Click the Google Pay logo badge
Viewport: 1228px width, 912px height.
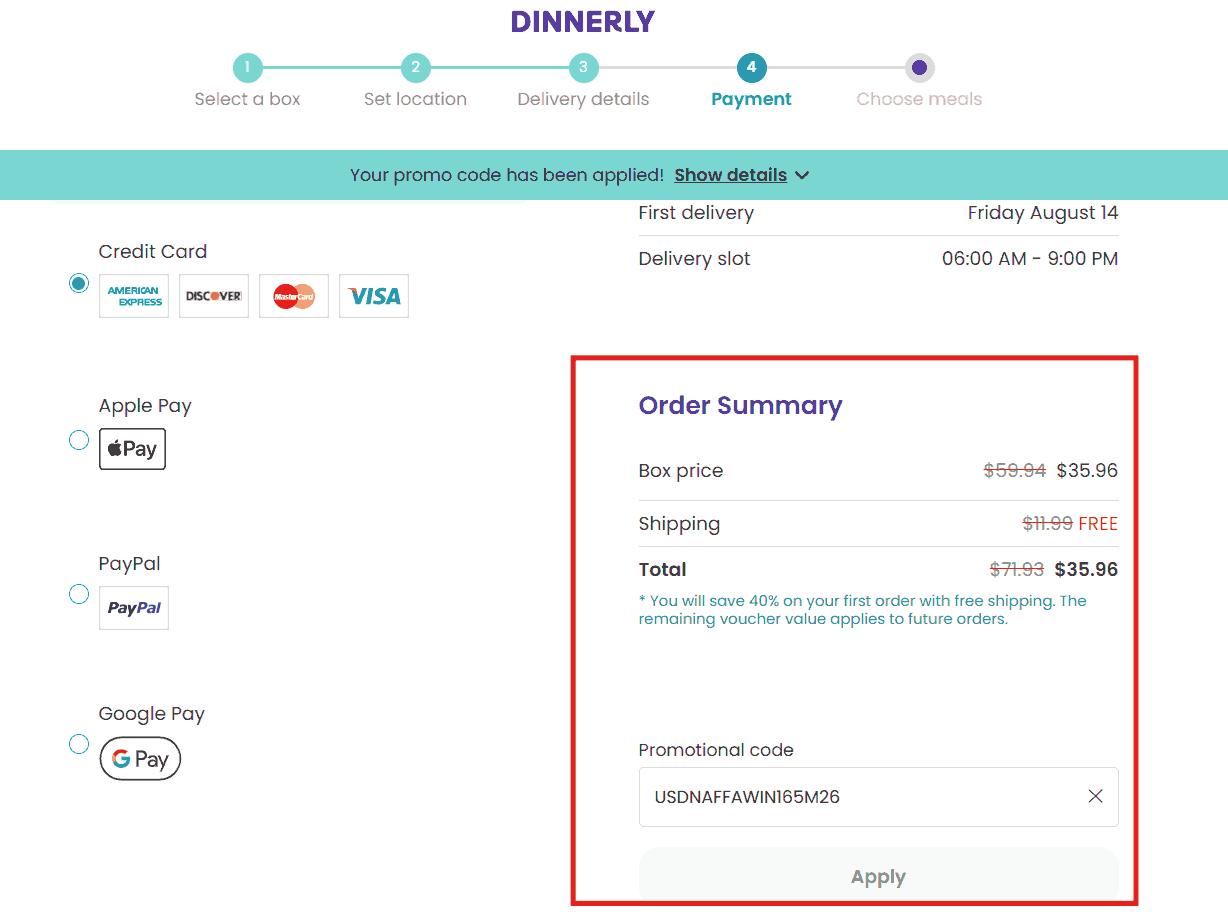coord(140,759)
